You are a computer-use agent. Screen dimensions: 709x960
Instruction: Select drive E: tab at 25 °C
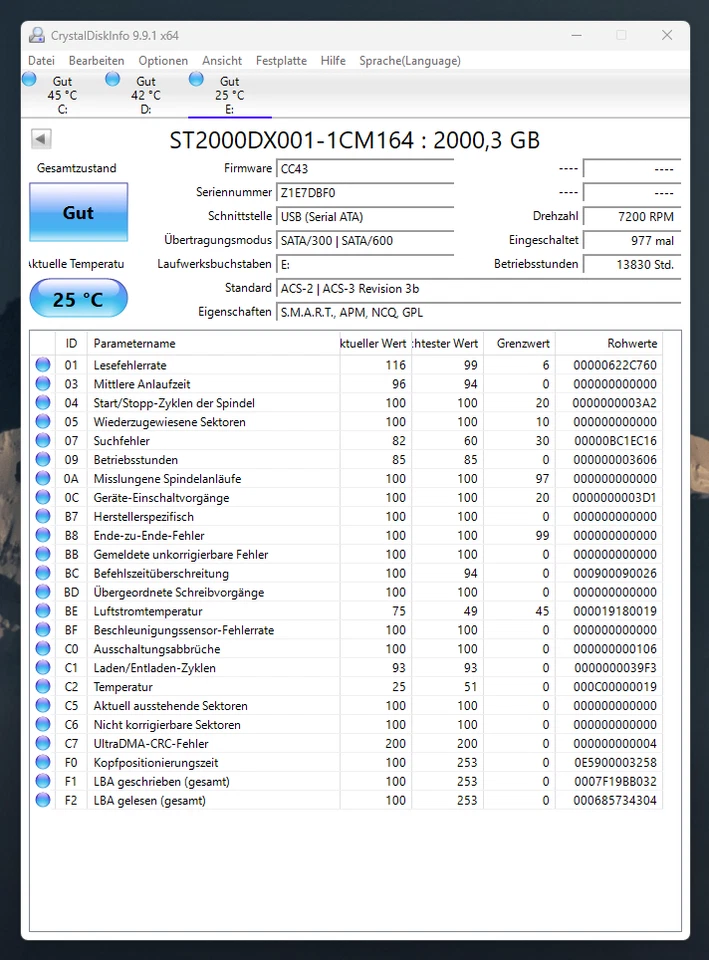[230, 95]
